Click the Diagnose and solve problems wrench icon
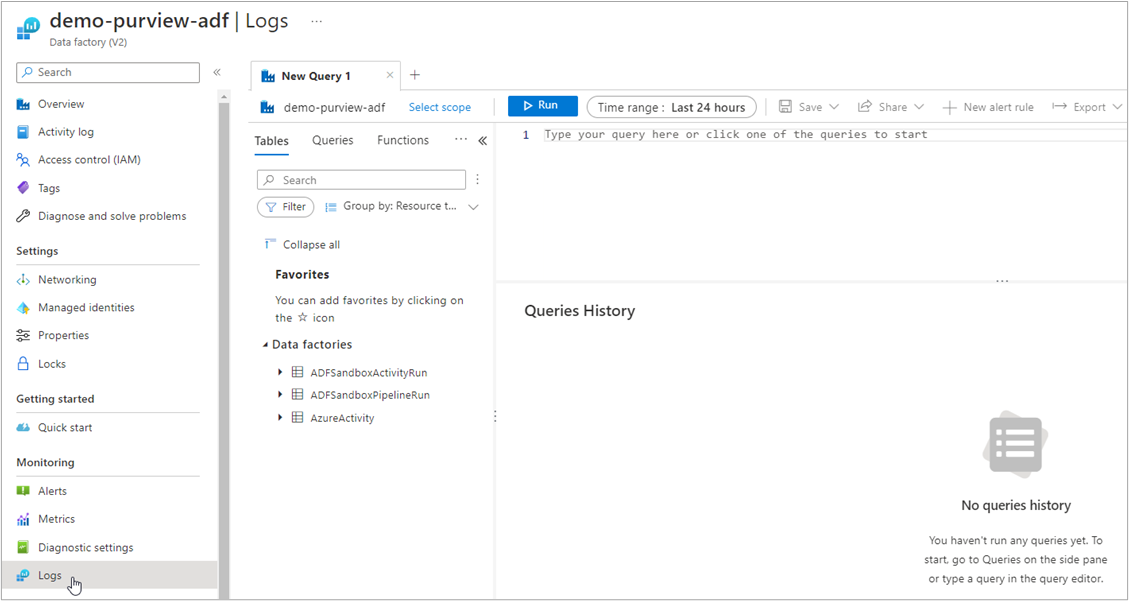This screenshot has height=601, width=1129. point(23,216)
